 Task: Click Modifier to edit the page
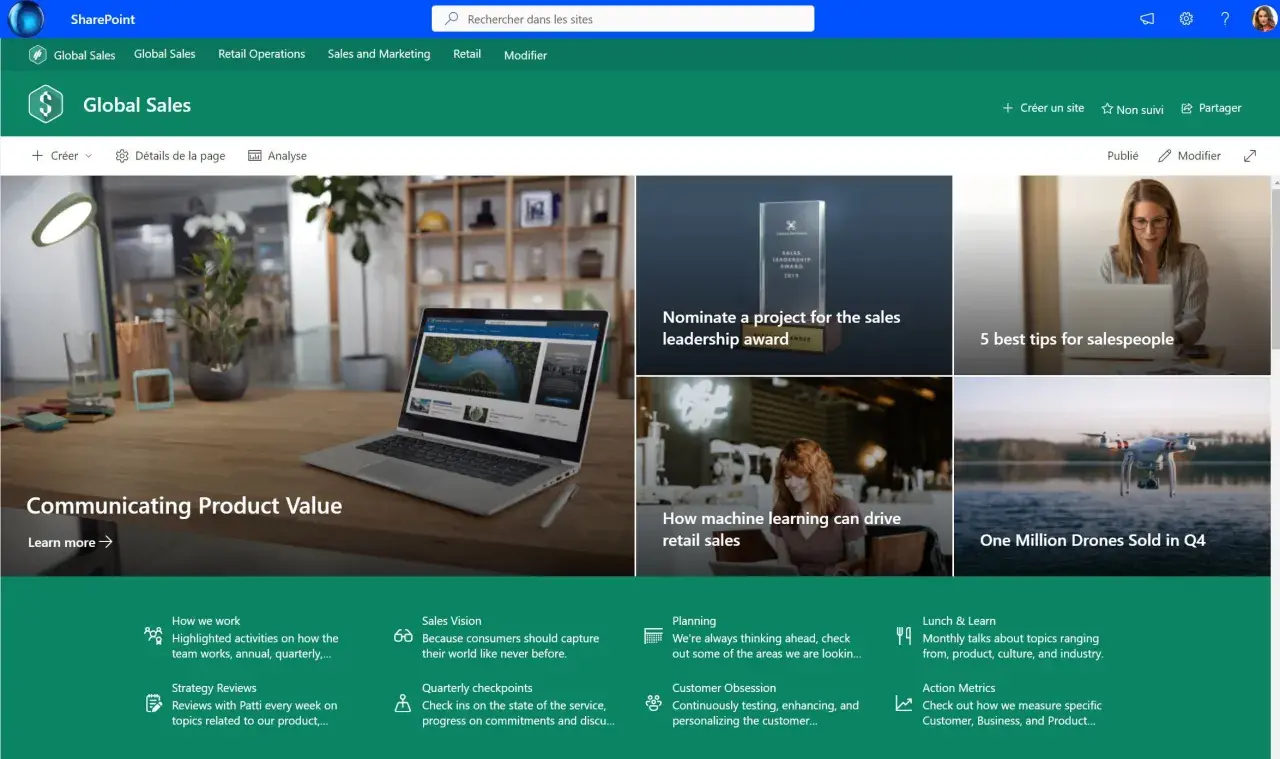point(1189,156)
